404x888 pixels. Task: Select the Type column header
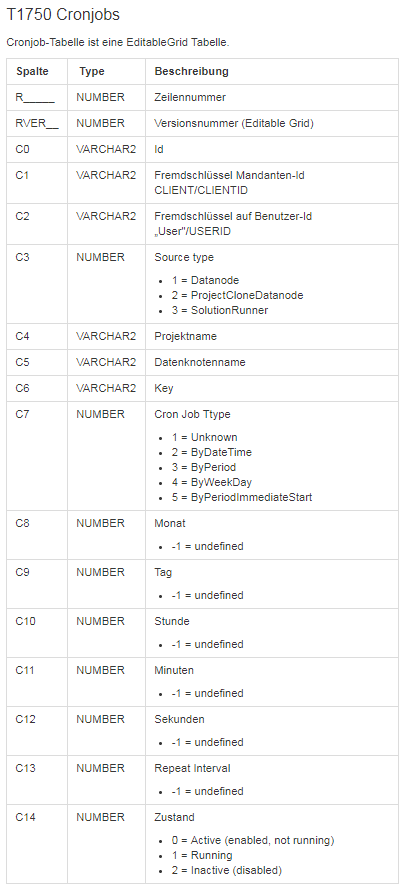pyautogui.click(x=92, y=71)
